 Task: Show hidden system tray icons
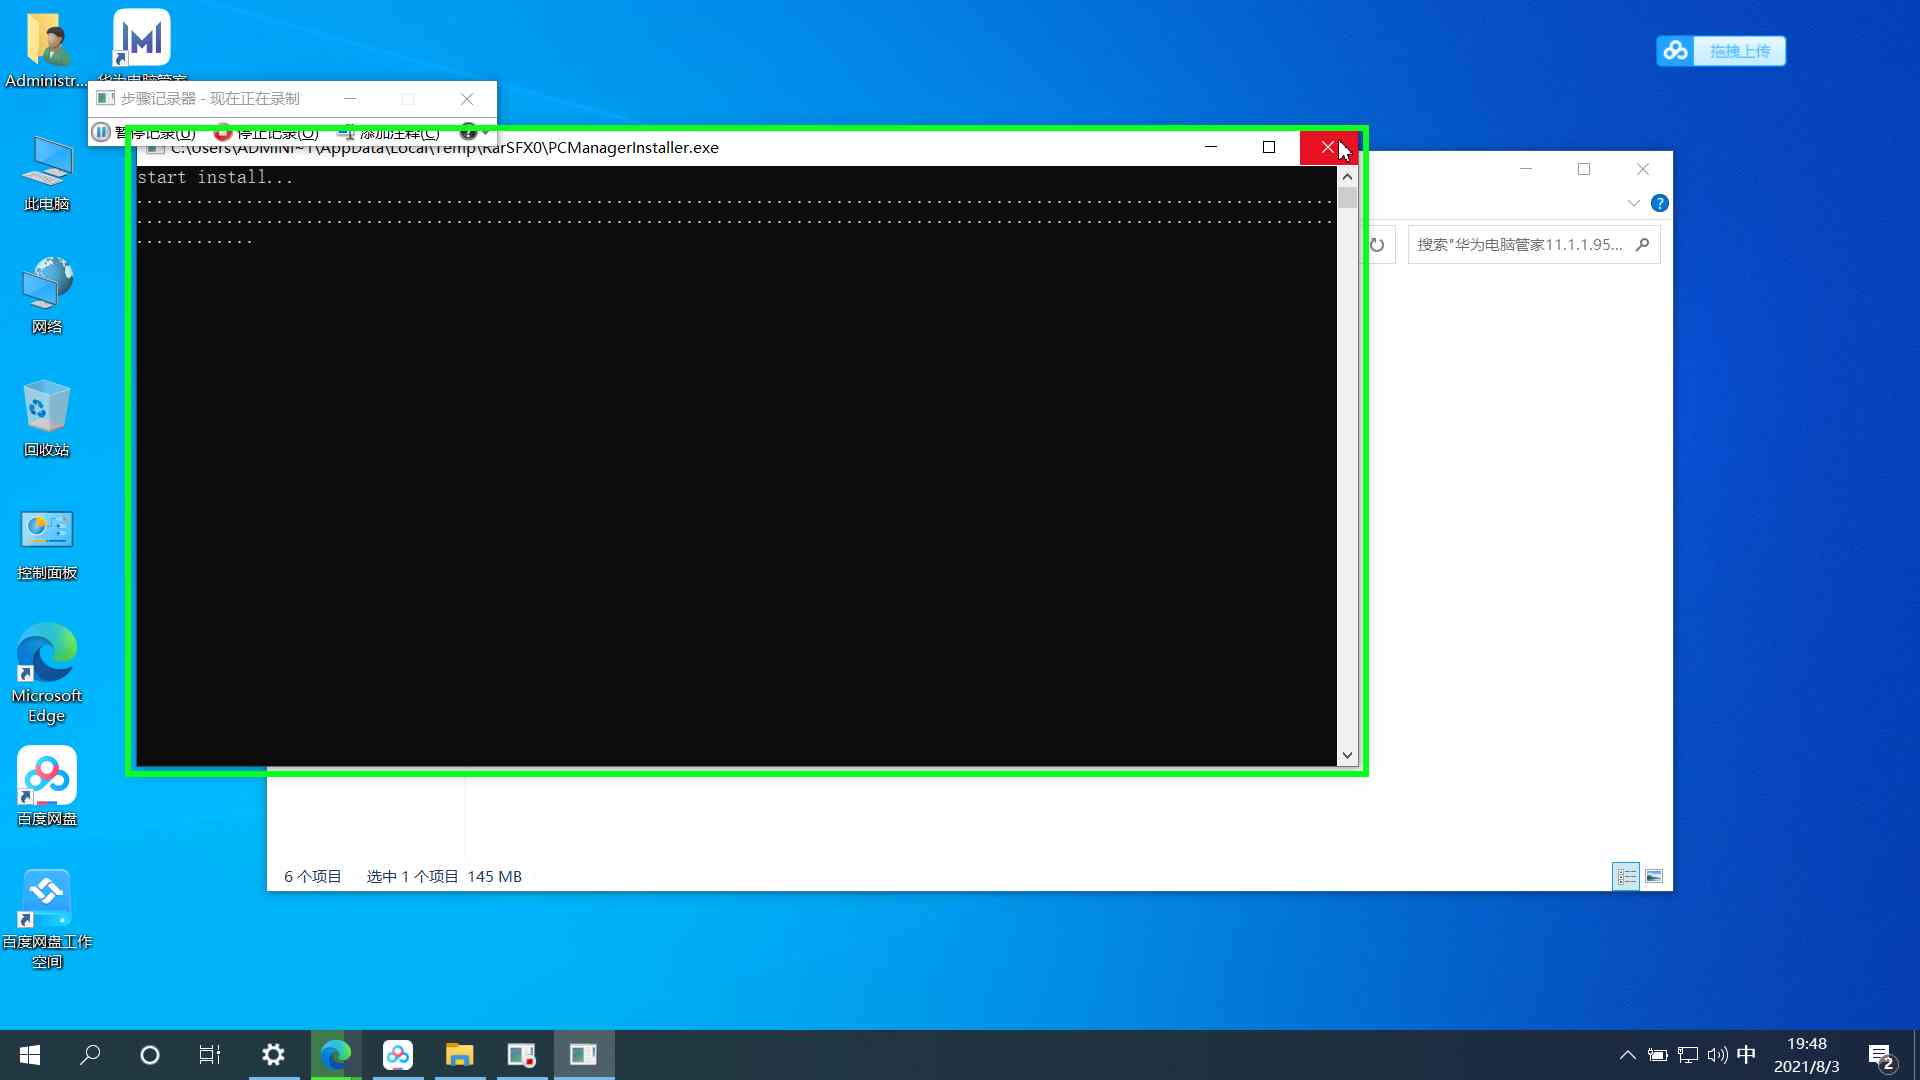tap(1627, 1054)
